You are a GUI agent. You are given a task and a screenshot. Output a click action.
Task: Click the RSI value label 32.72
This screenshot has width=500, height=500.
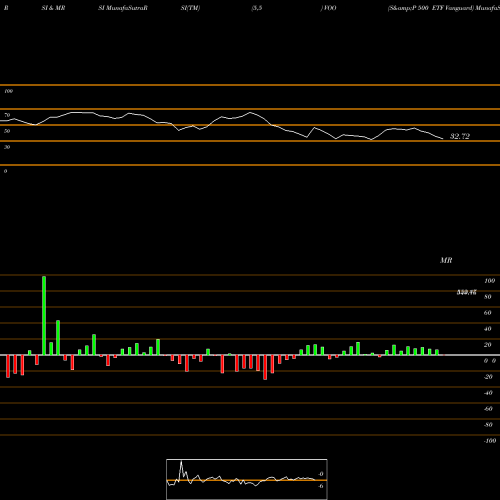coord(460,136)
